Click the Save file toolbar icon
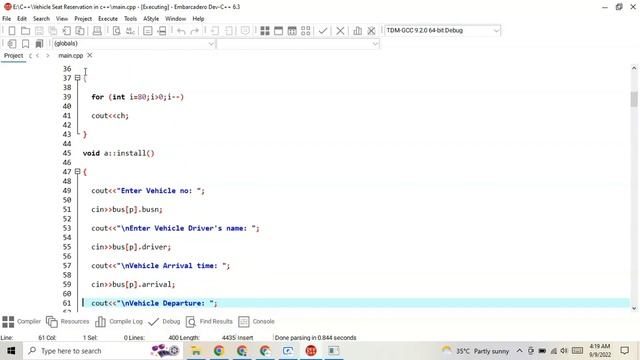640x360 pixels. [x=39, y=31]
